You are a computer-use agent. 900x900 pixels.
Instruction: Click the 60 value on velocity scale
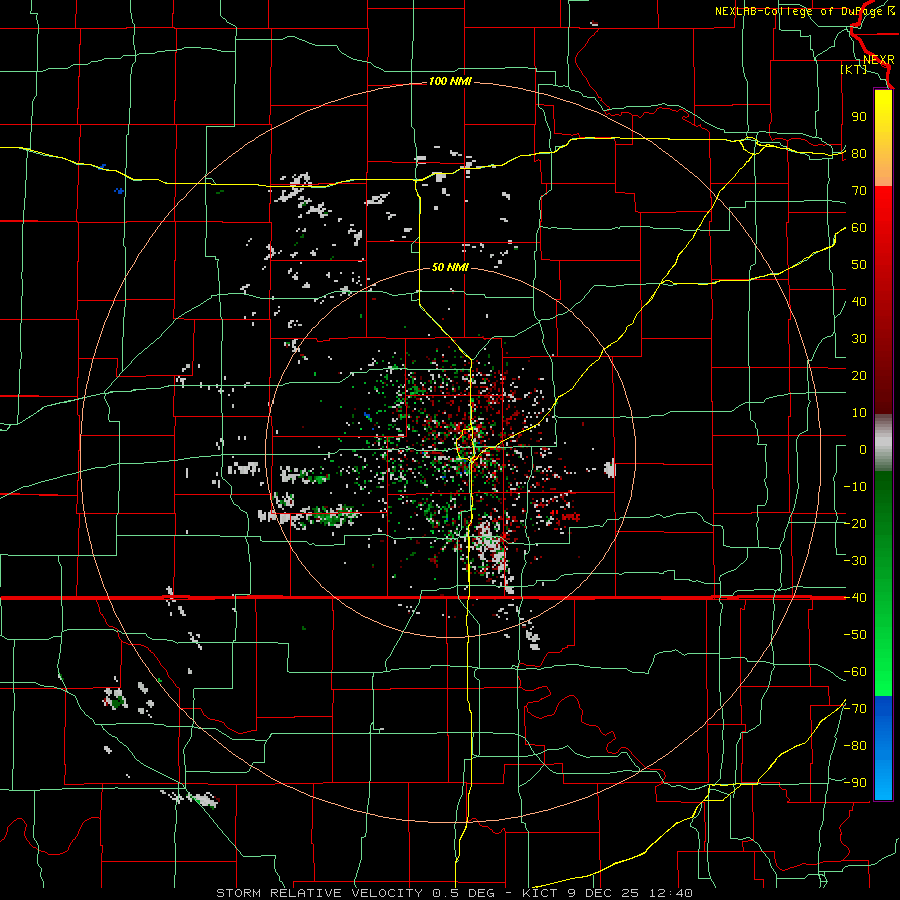tap(859, 227)
